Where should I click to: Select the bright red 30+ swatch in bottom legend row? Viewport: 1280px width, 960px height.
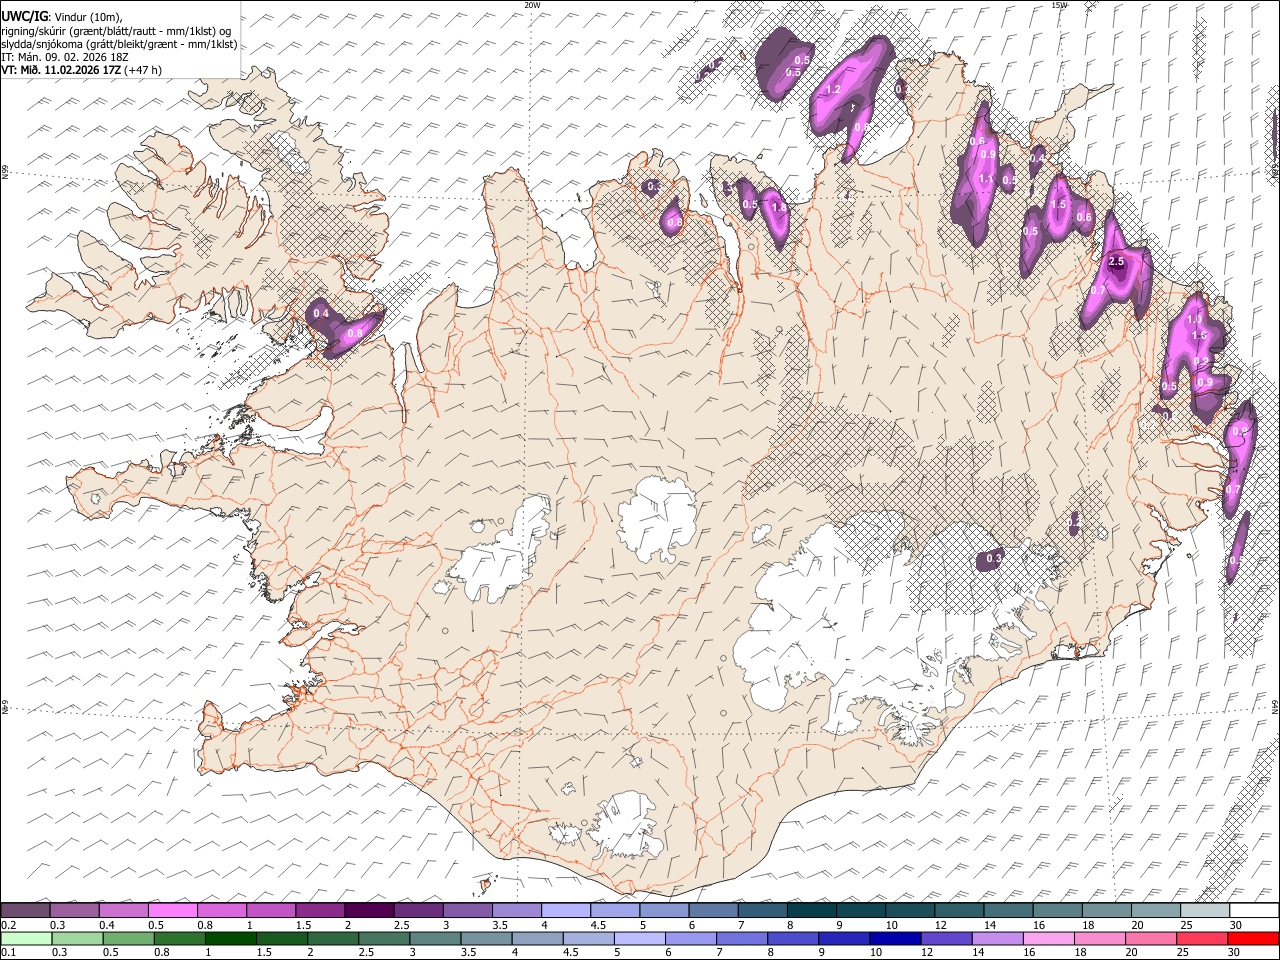click(1252, 938)
